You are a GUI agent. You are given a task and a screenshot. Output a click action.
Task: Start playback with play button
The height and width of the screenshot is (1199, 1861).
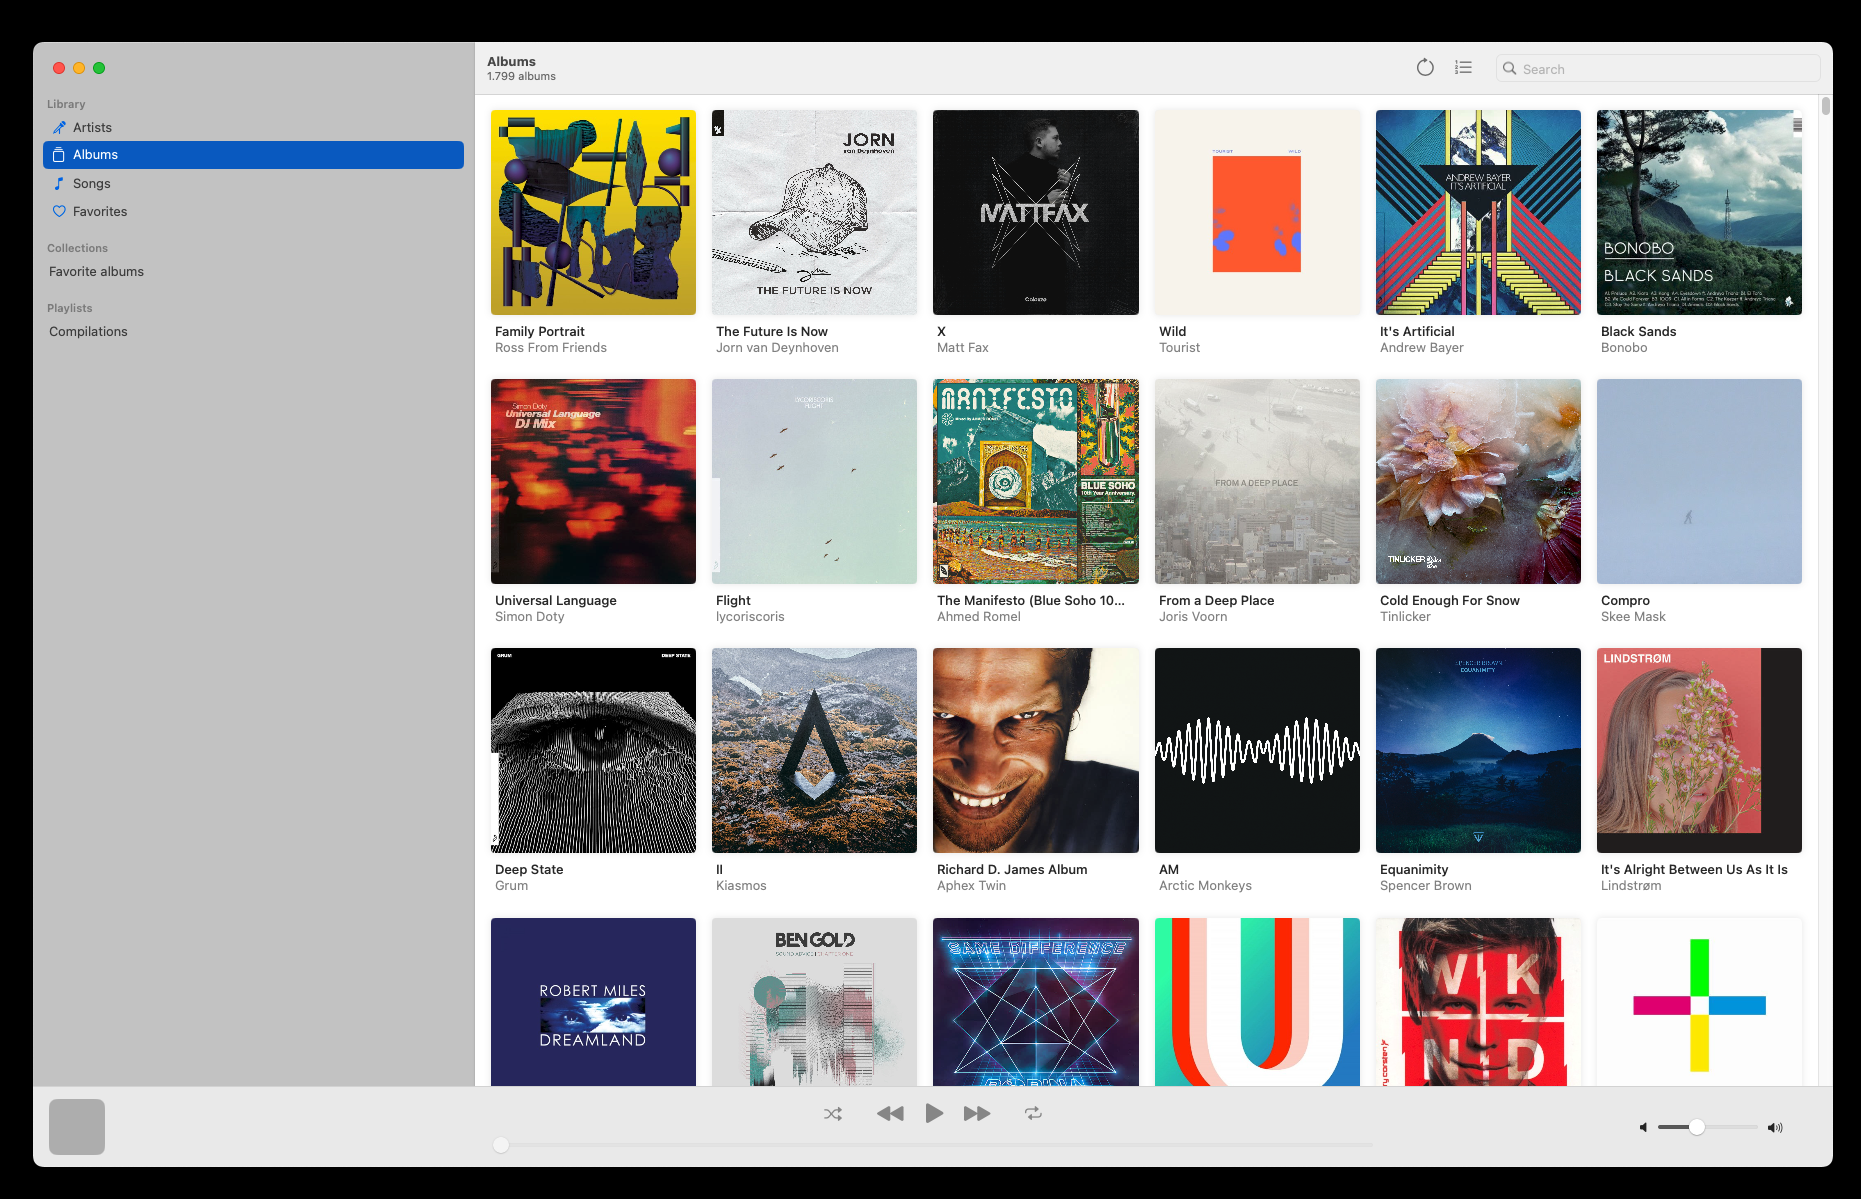[x=934, y=1113]
